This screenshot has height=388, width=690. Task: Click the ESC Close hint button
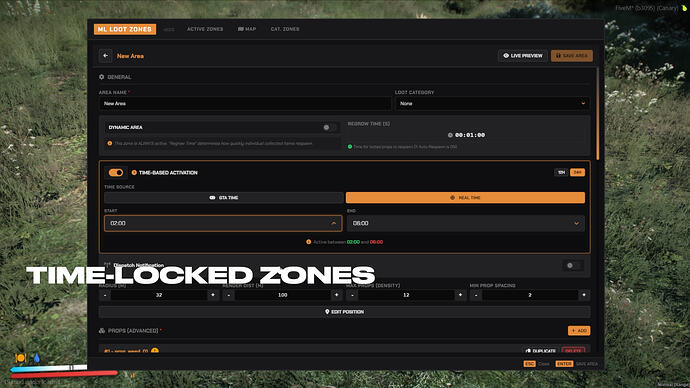[536, 364]
